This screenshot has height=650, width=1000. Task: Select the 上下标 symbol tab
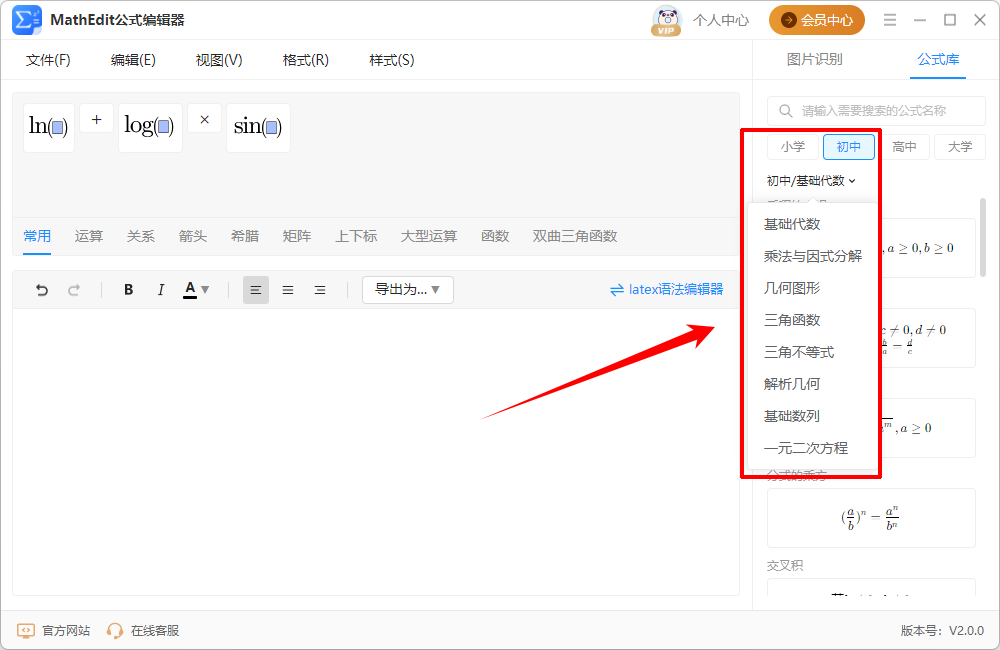[357, 236]
